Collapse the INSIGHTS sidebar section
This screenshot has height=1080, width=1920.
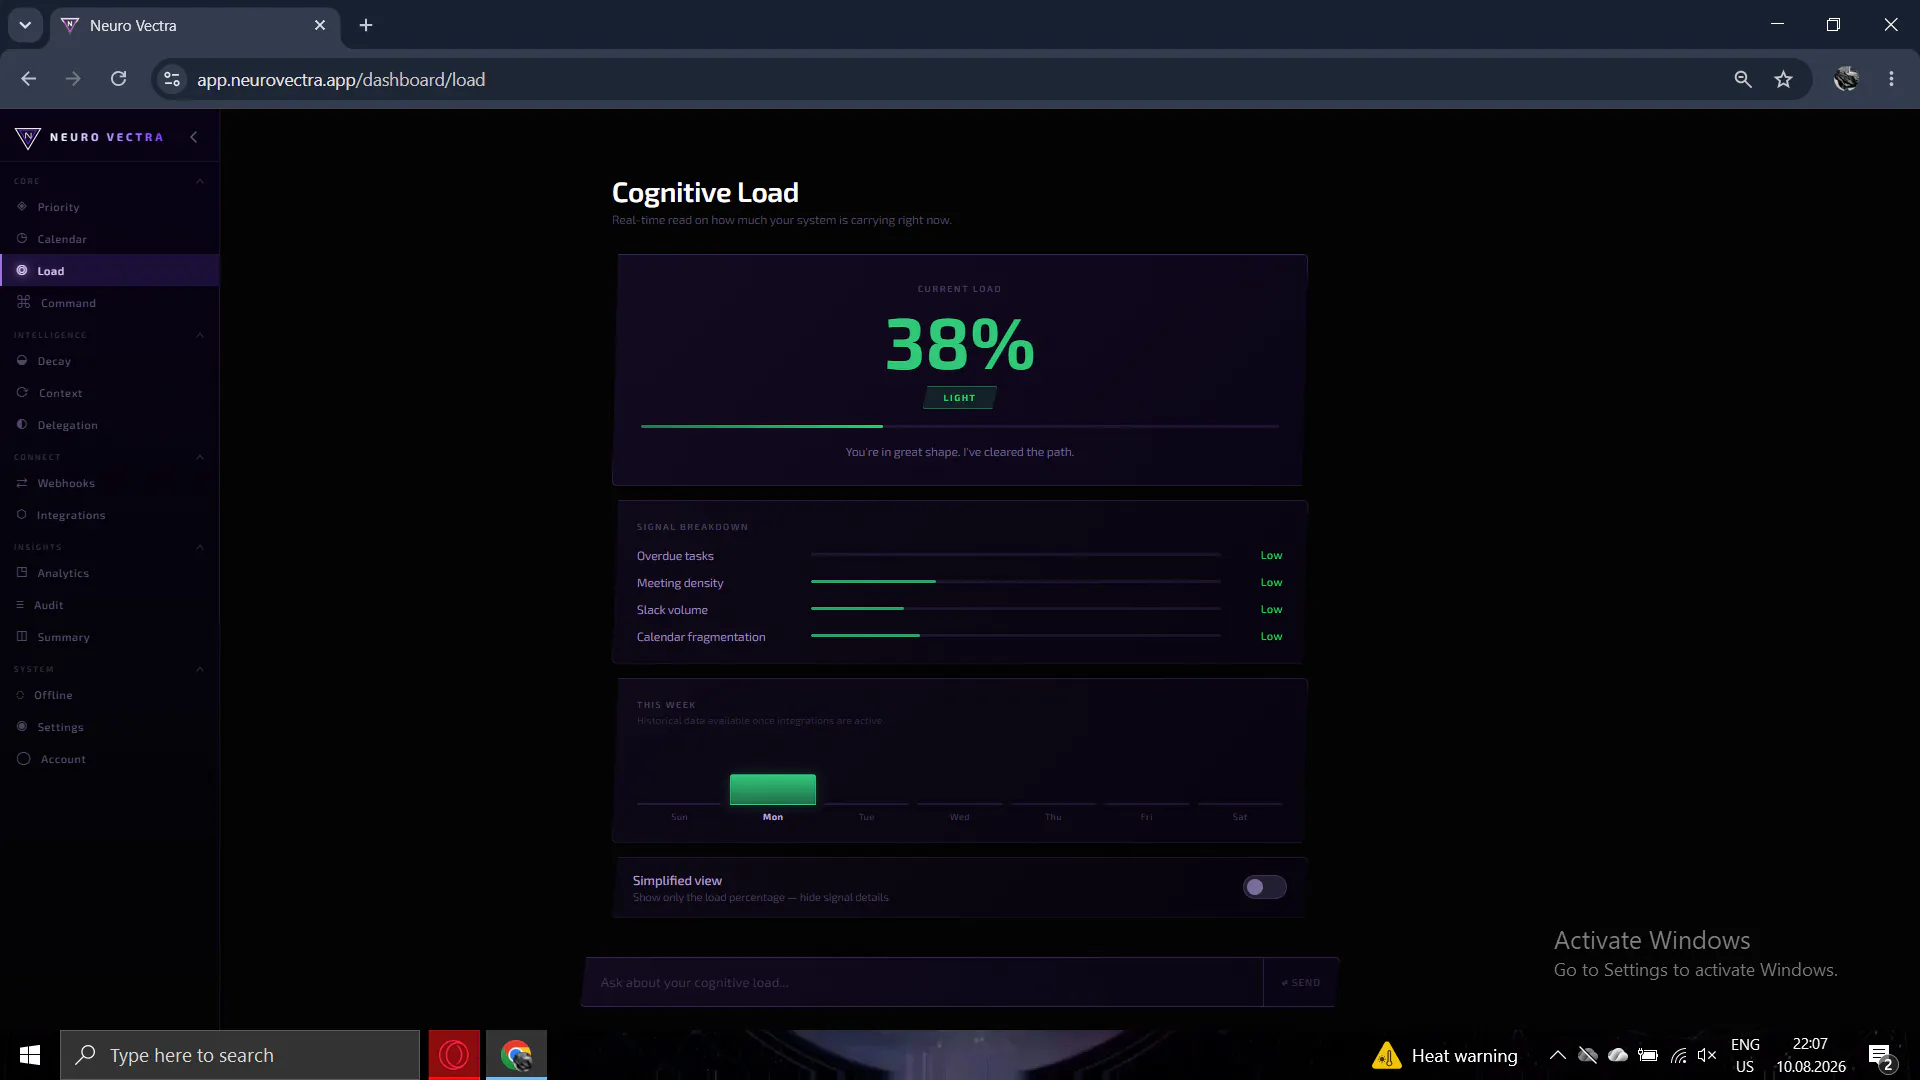pyautogui.click(x=200, y=547)
